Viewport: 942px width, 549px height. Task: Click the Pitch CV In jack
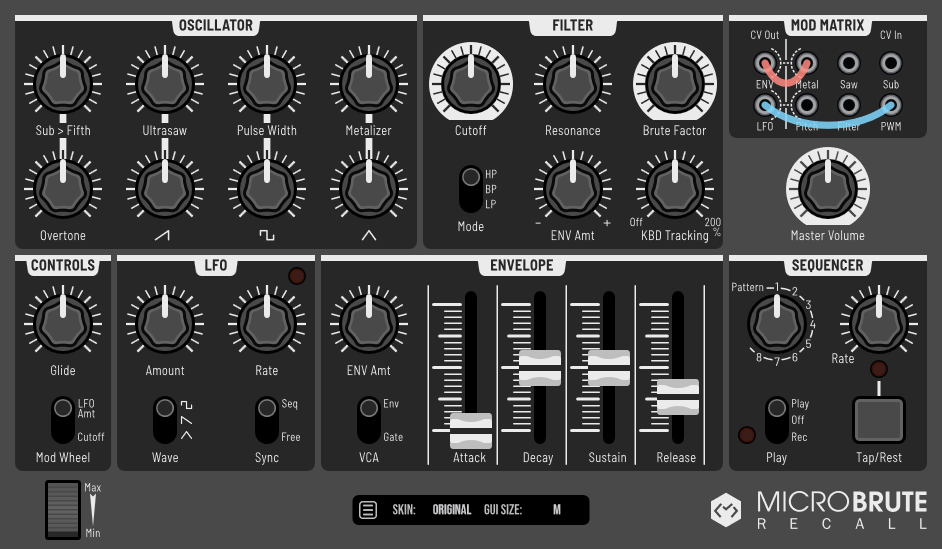coord(806,105)
